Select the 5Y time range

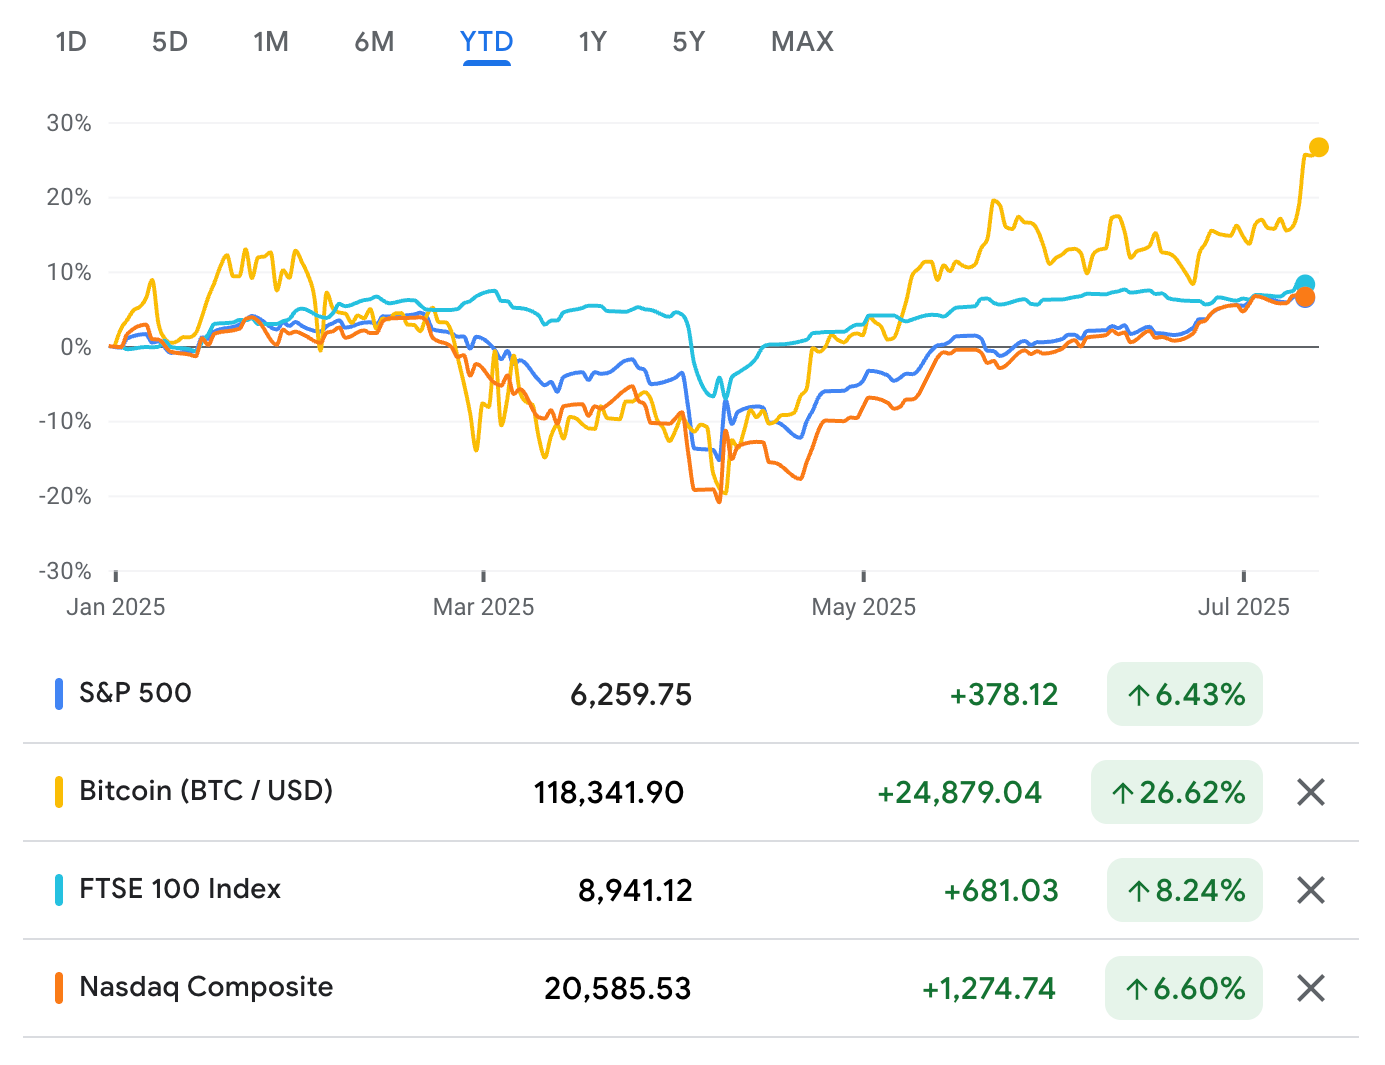[x=689, y=42]
